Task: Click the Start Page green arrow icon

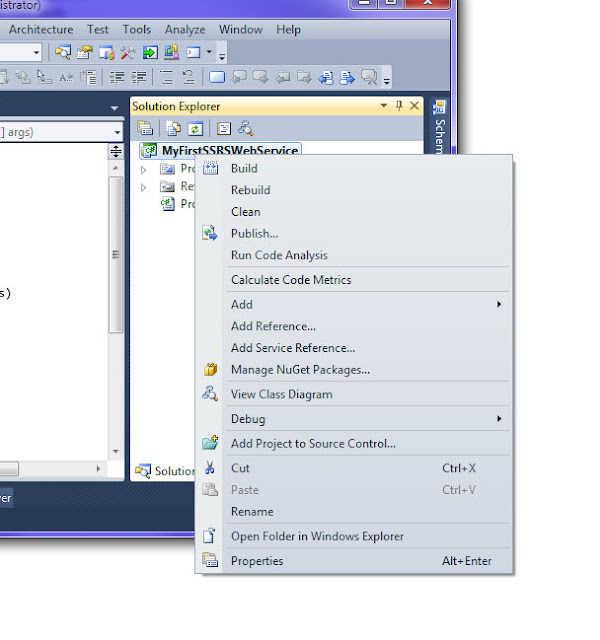Action: click(x=150, y=52)
